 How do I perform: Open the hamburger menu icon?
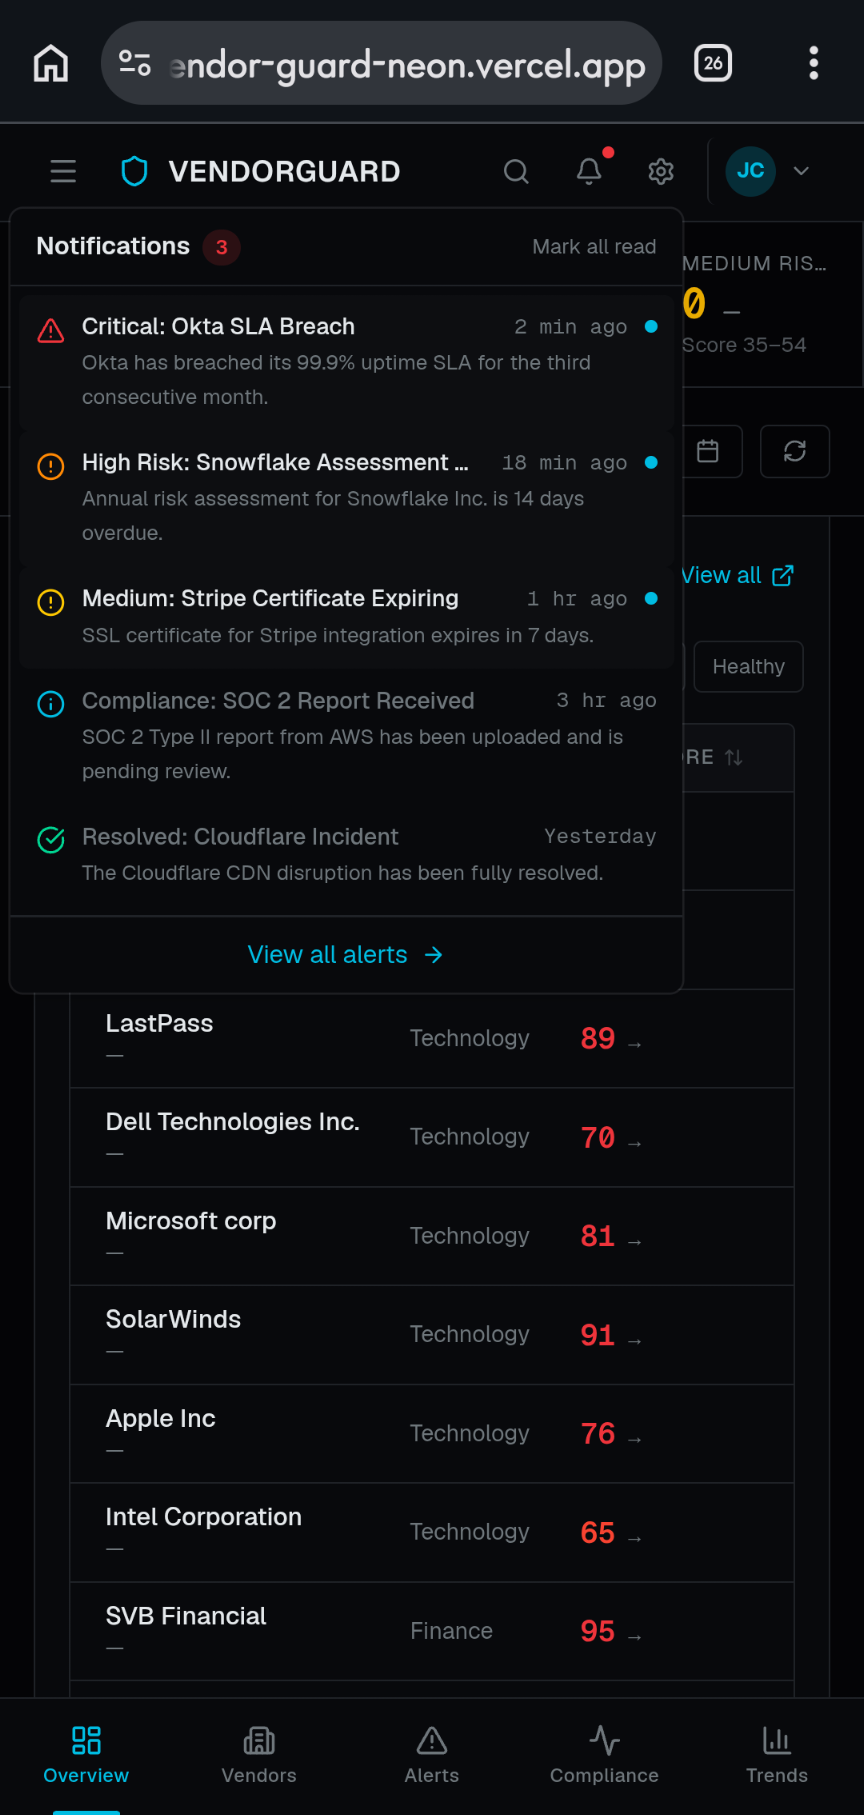coord(63,171)
